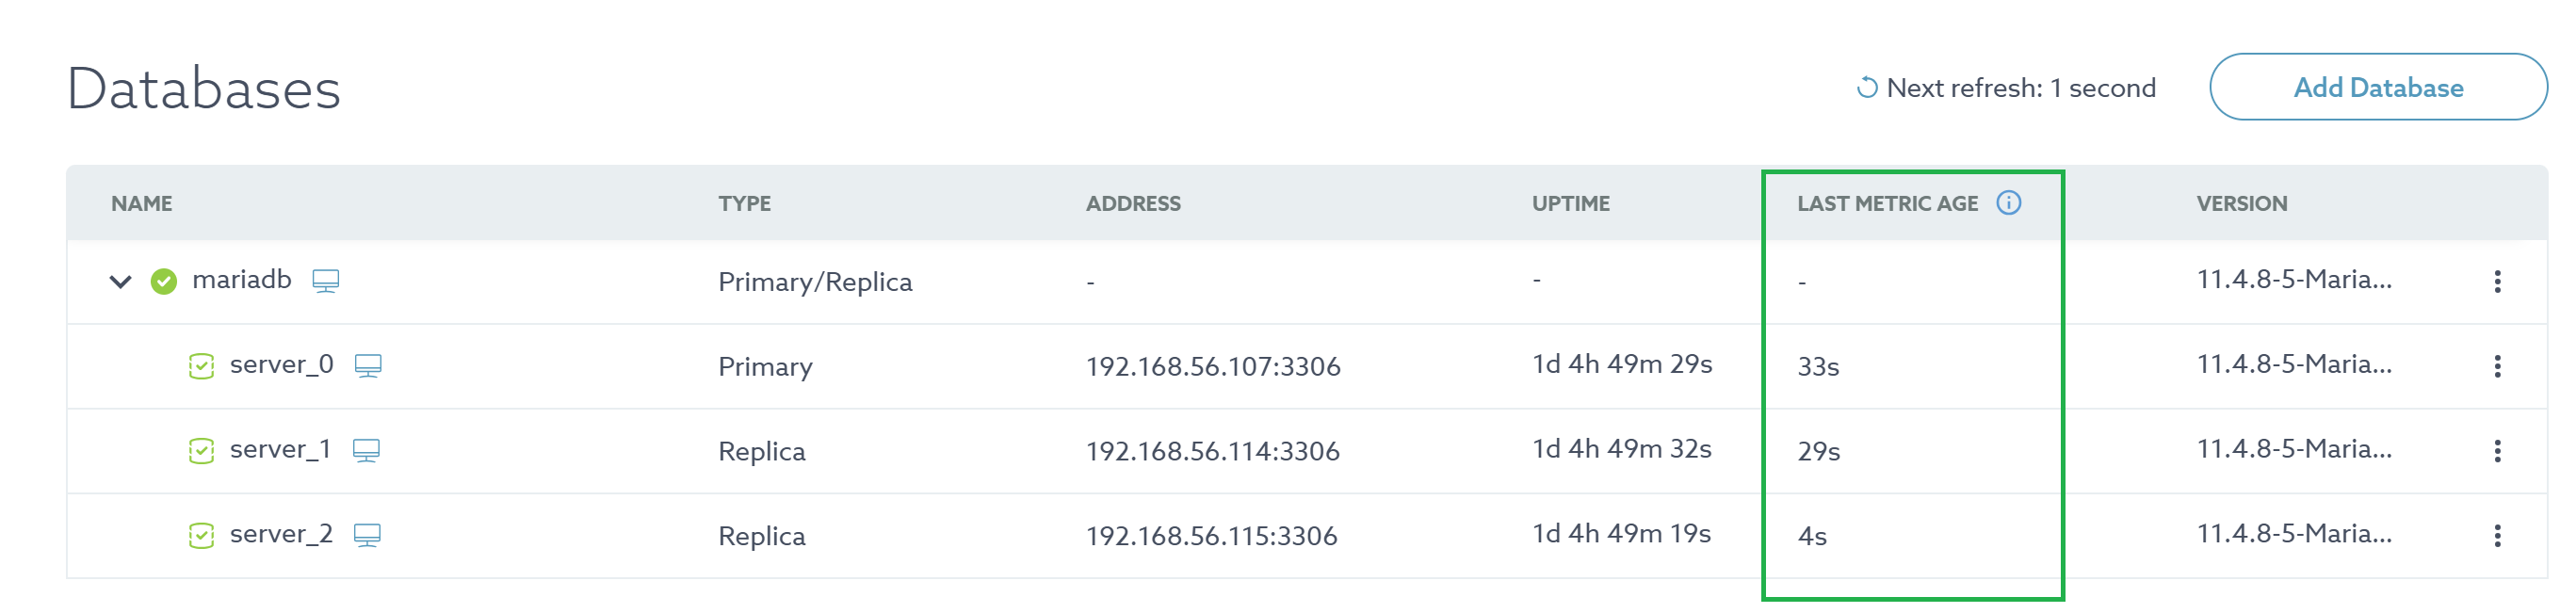The height and width of the screenshot is (613, 2560).
Task: Click the NAME column header
Action: pyautogui.click(x=141, y=204)
